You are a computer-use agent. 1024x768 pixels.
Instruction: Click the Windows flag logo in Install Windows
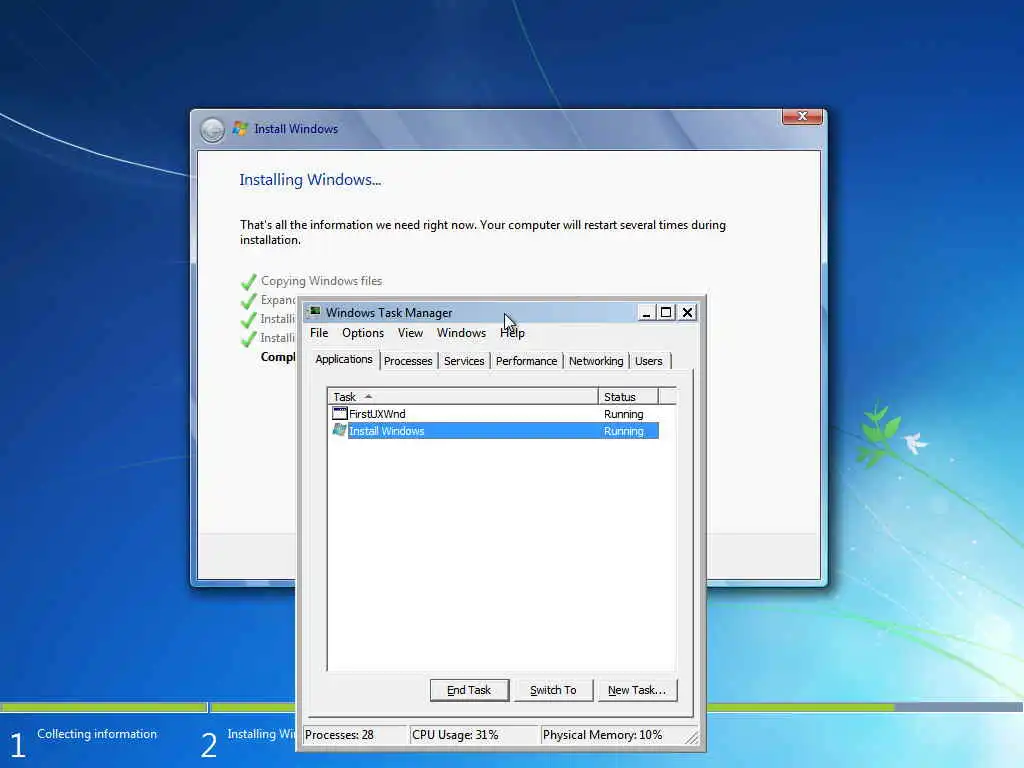240,129
